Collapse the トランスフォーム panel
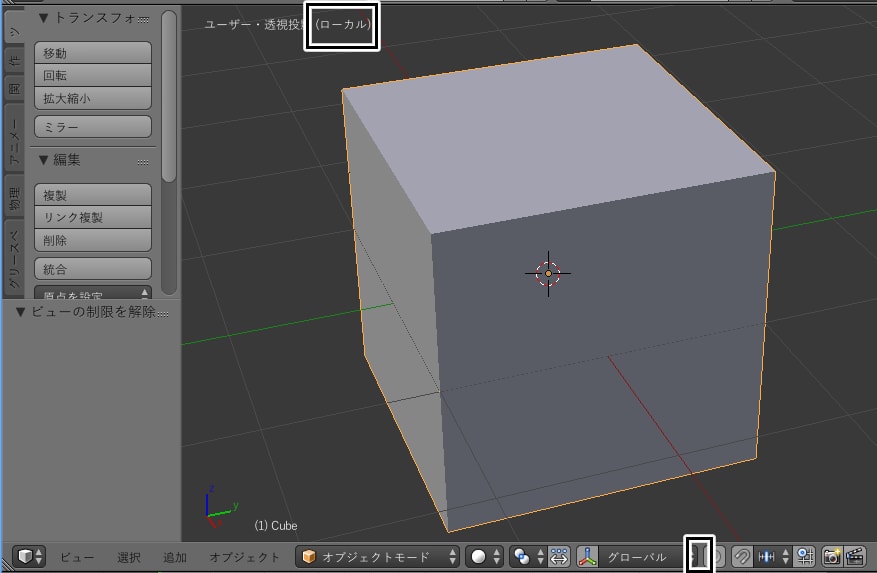Screen dimensions: 877x573 (x=43, y=18)
